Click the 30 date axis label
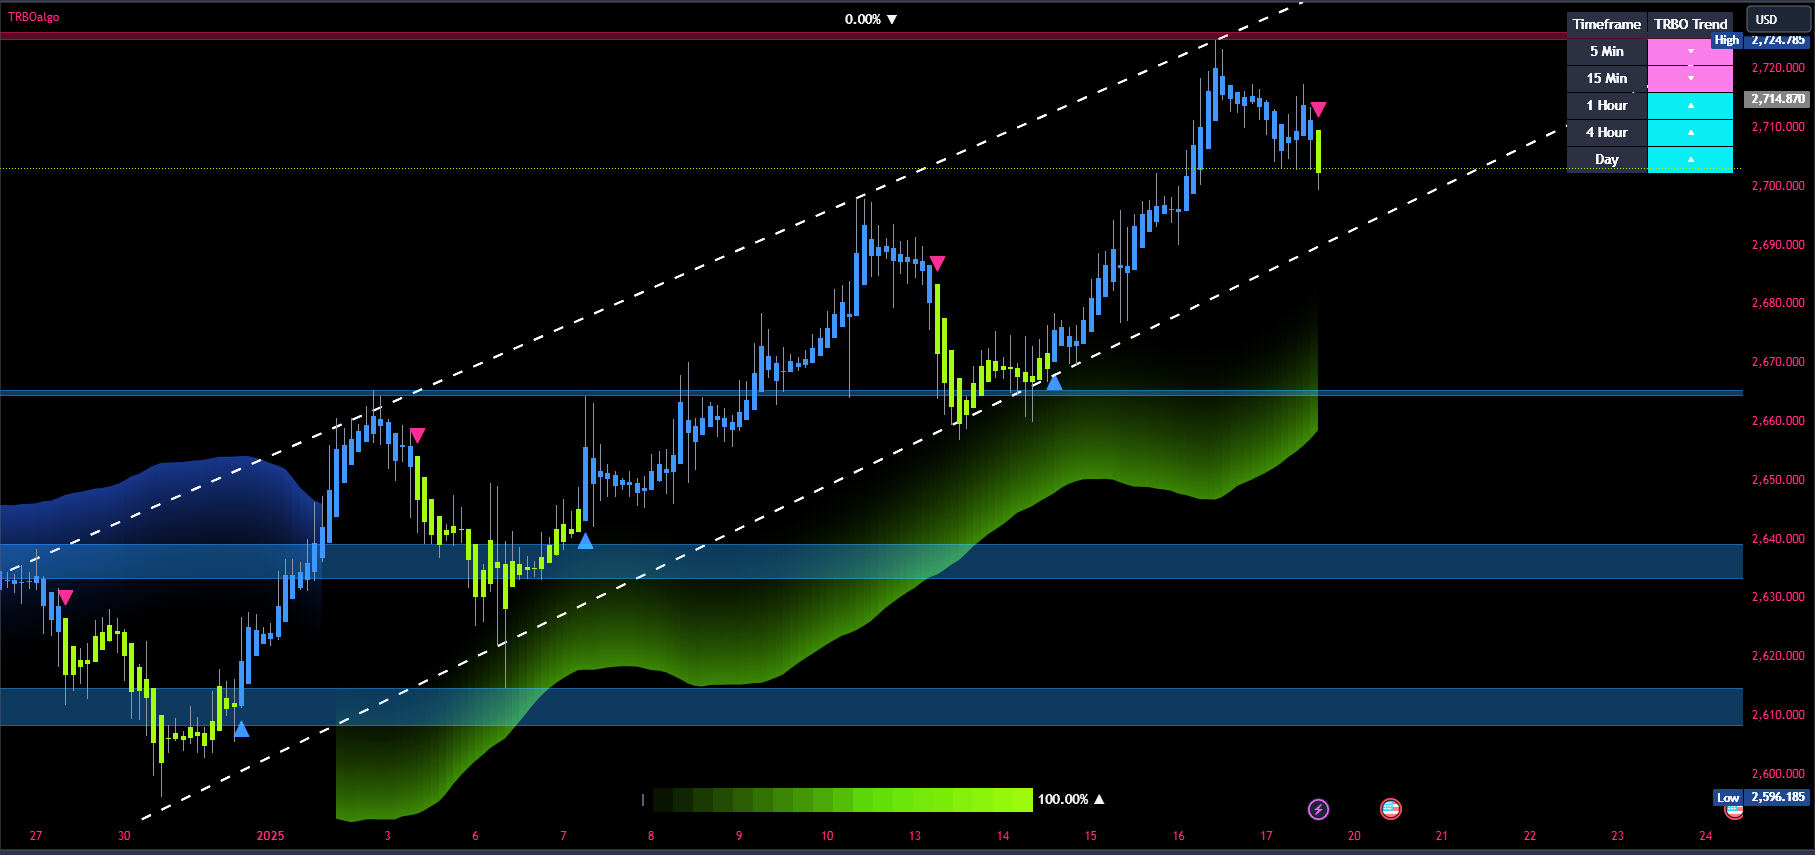Screen dimensions: 1815x855 pyautogui.click(x=124, y=836)
